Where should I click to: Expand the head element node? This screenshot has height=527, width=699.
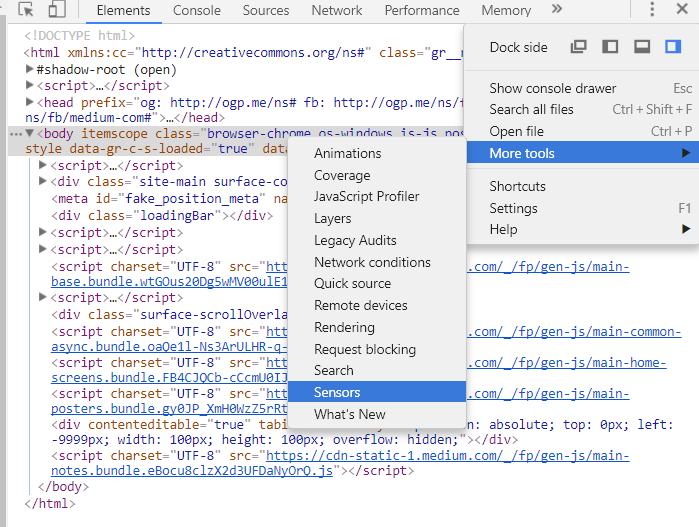pyautogui.click(x=29, y=102)
